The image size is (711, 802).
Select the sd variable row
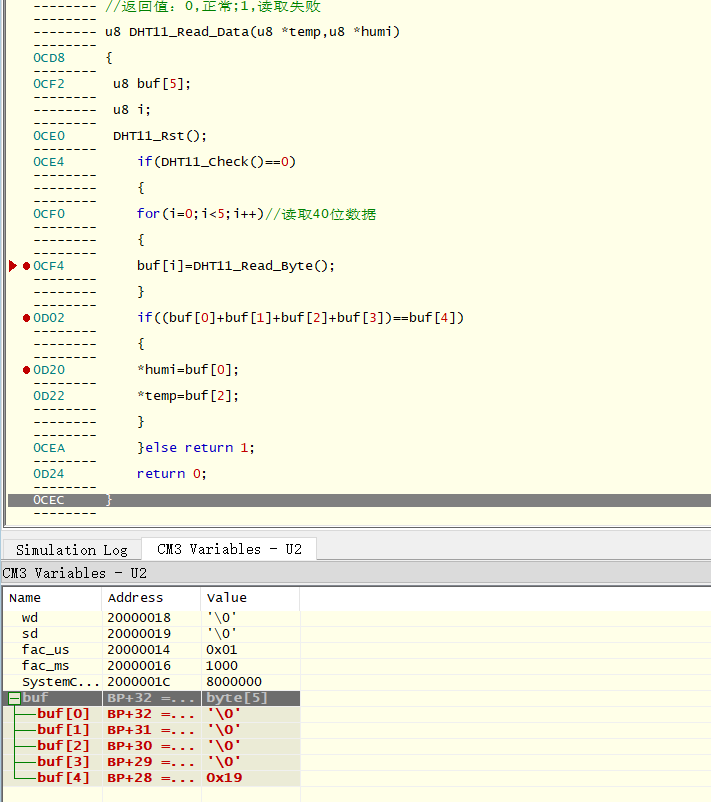pyautogui.click(x=151, y=634)
